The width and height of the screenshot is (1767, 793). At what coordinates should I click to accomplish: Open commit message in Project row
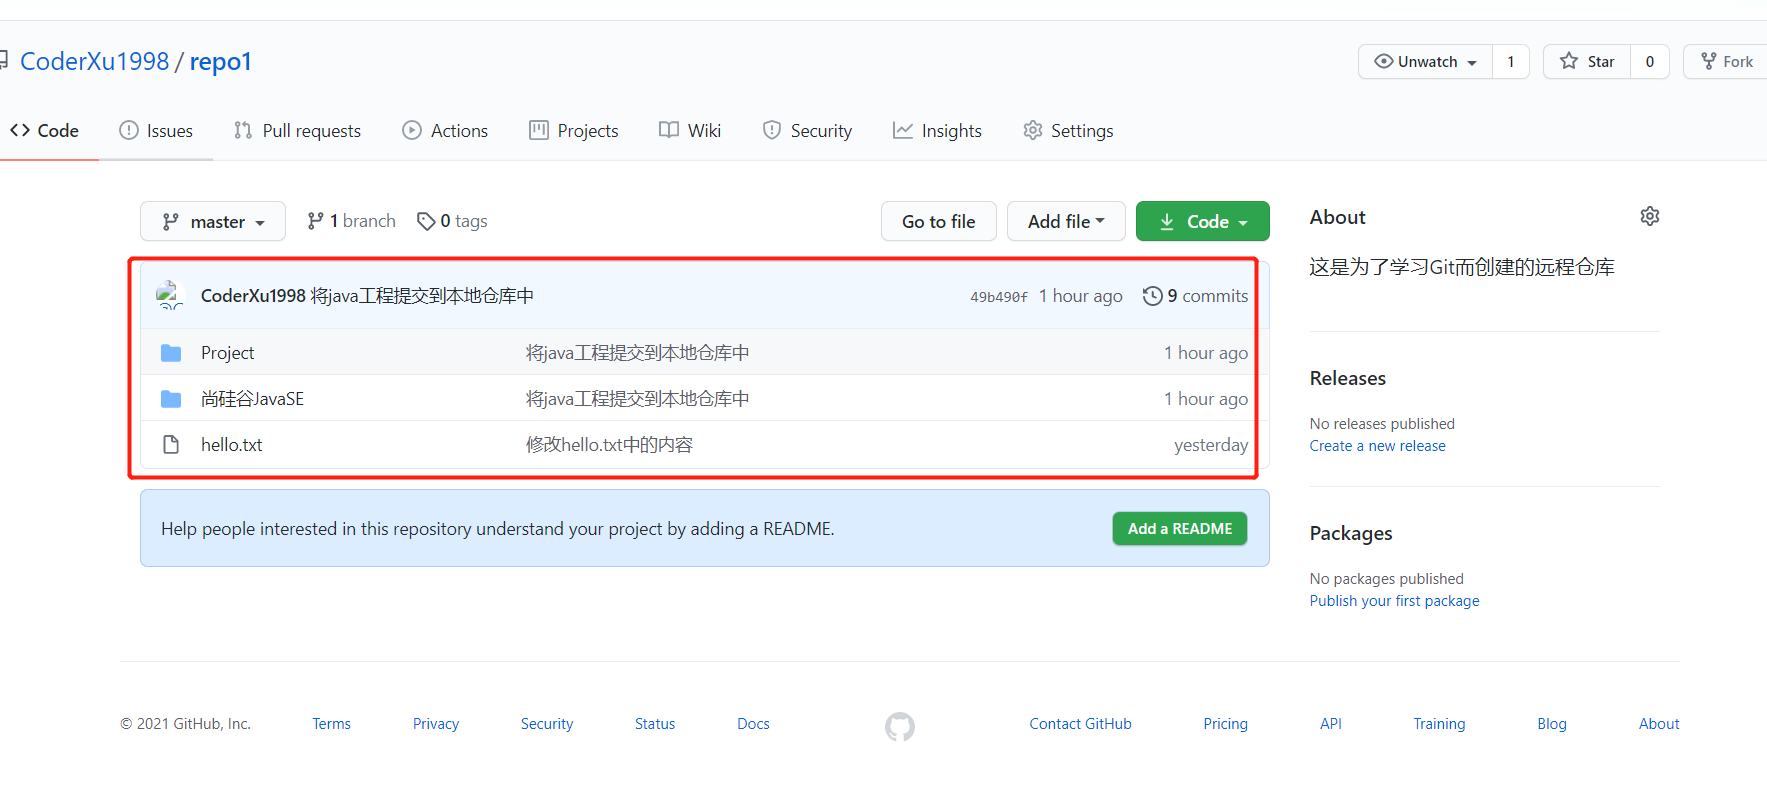coord(638,353)
